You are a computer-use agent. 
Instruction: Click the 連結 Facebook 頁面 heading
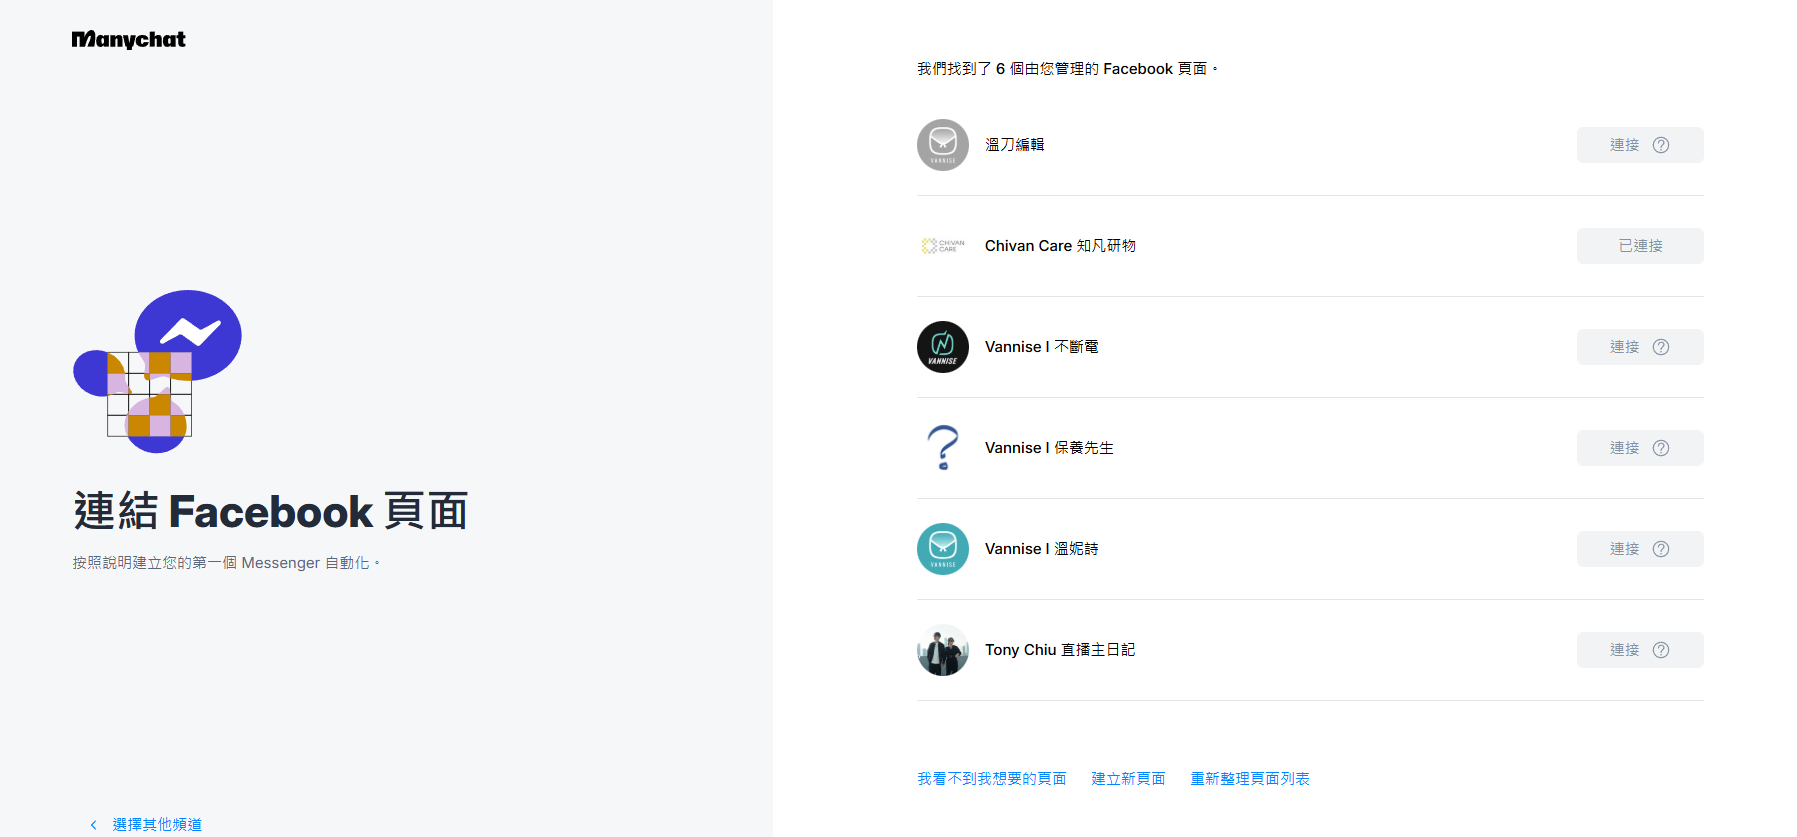[270, 511]
